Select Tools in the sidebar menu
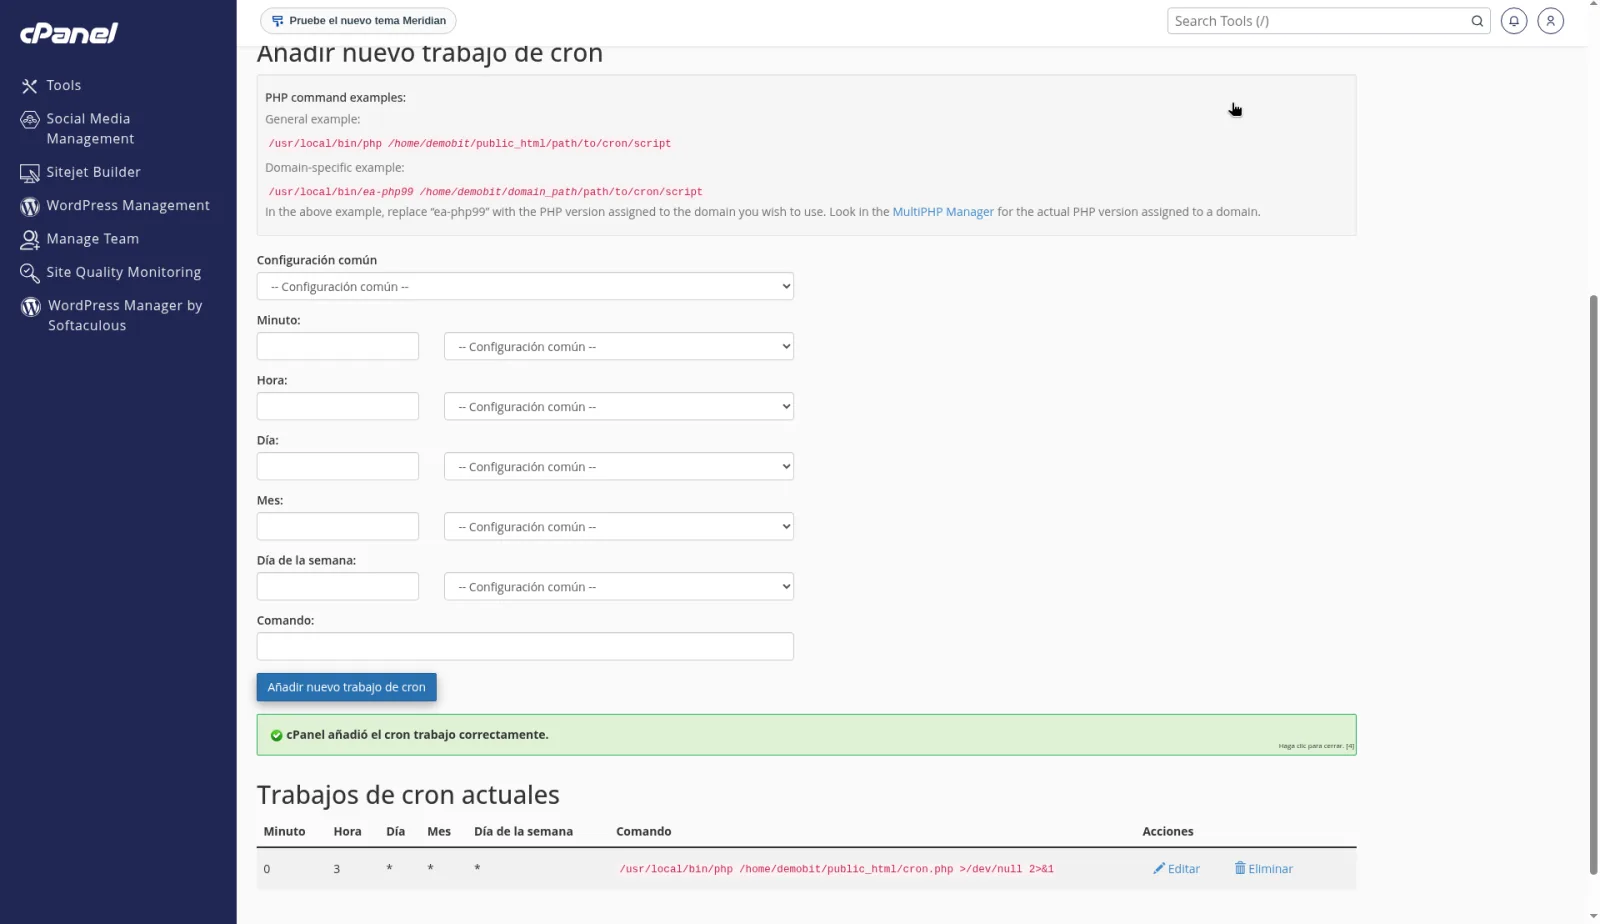Screen dimensions: 1600x924 63,86
